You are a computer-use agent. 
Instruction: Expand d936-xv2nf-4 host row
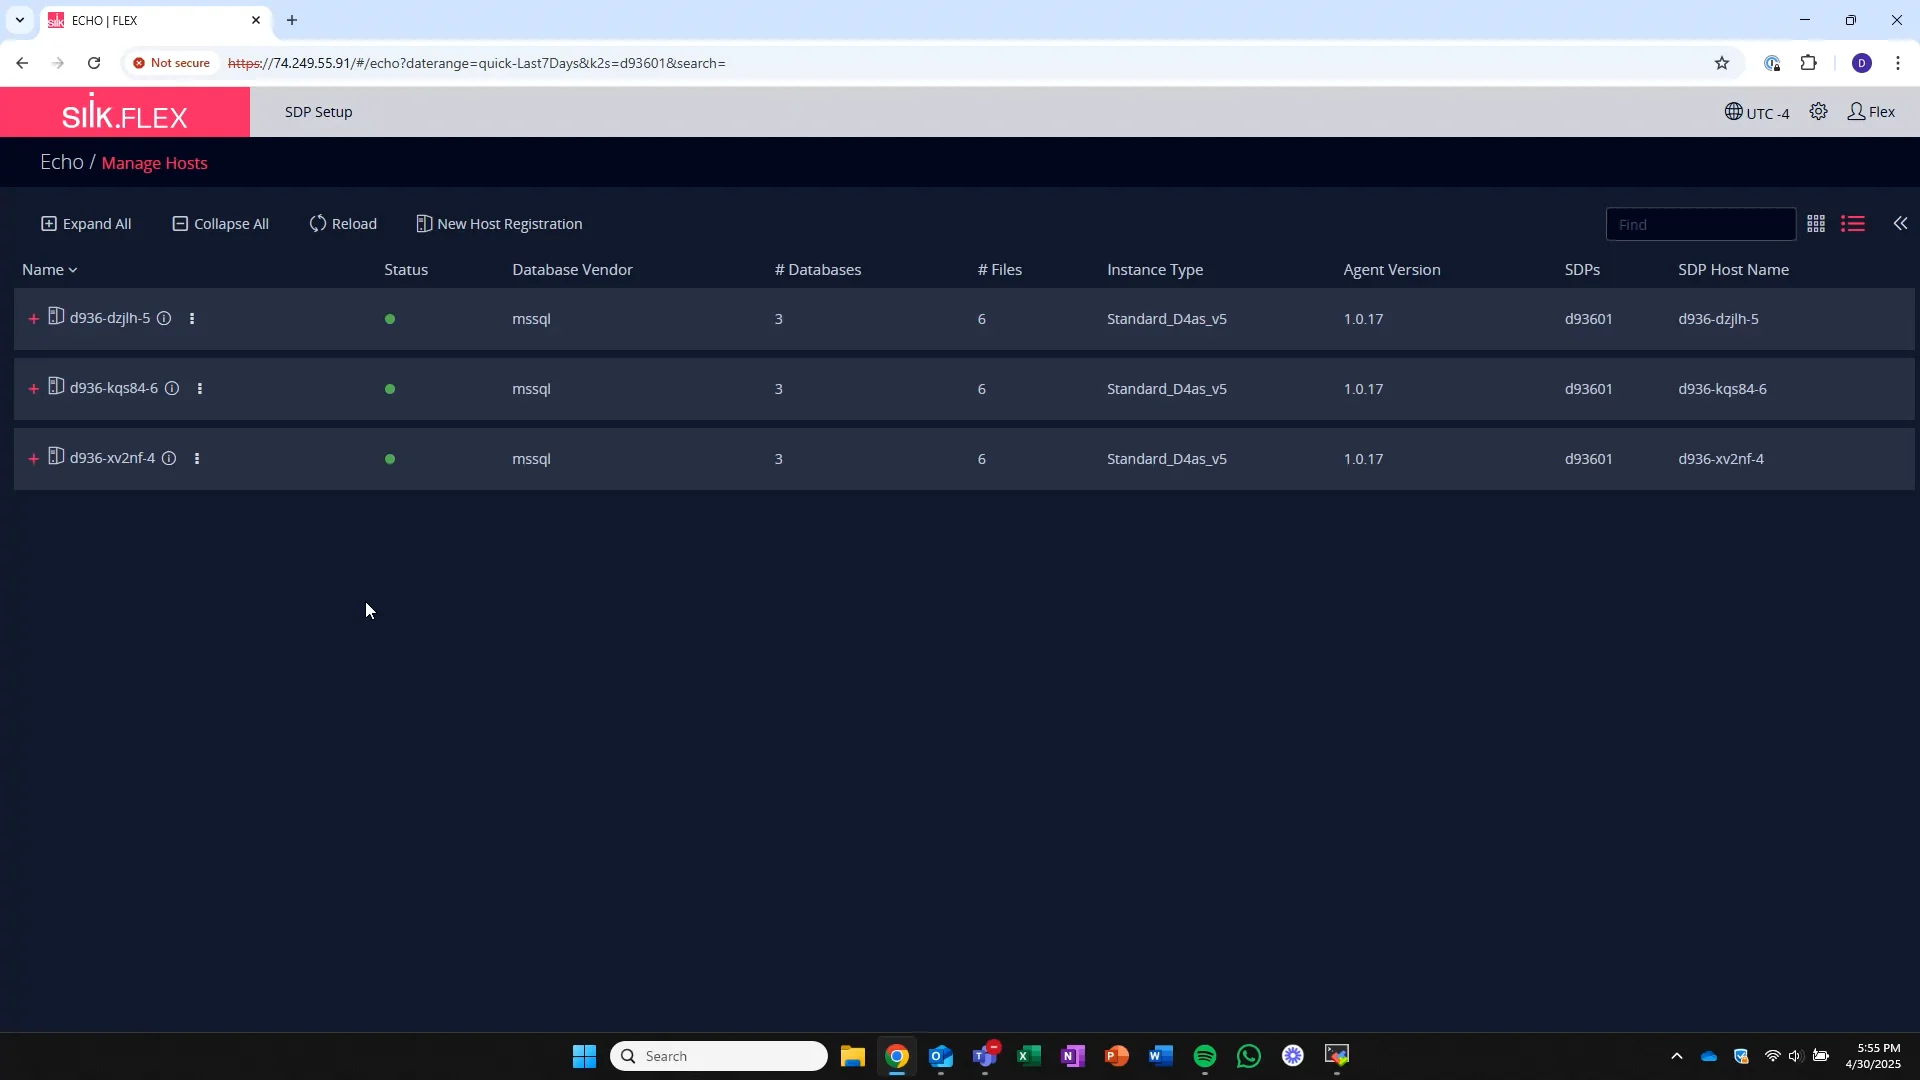[x=33, y=459]
